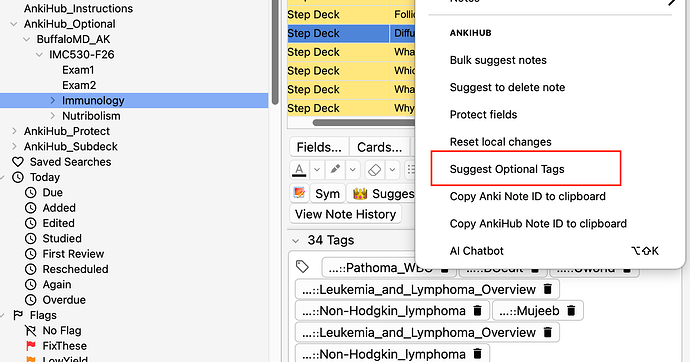Open the Fields... button
Screen dimensions: 690x362
tap(319, 147)
